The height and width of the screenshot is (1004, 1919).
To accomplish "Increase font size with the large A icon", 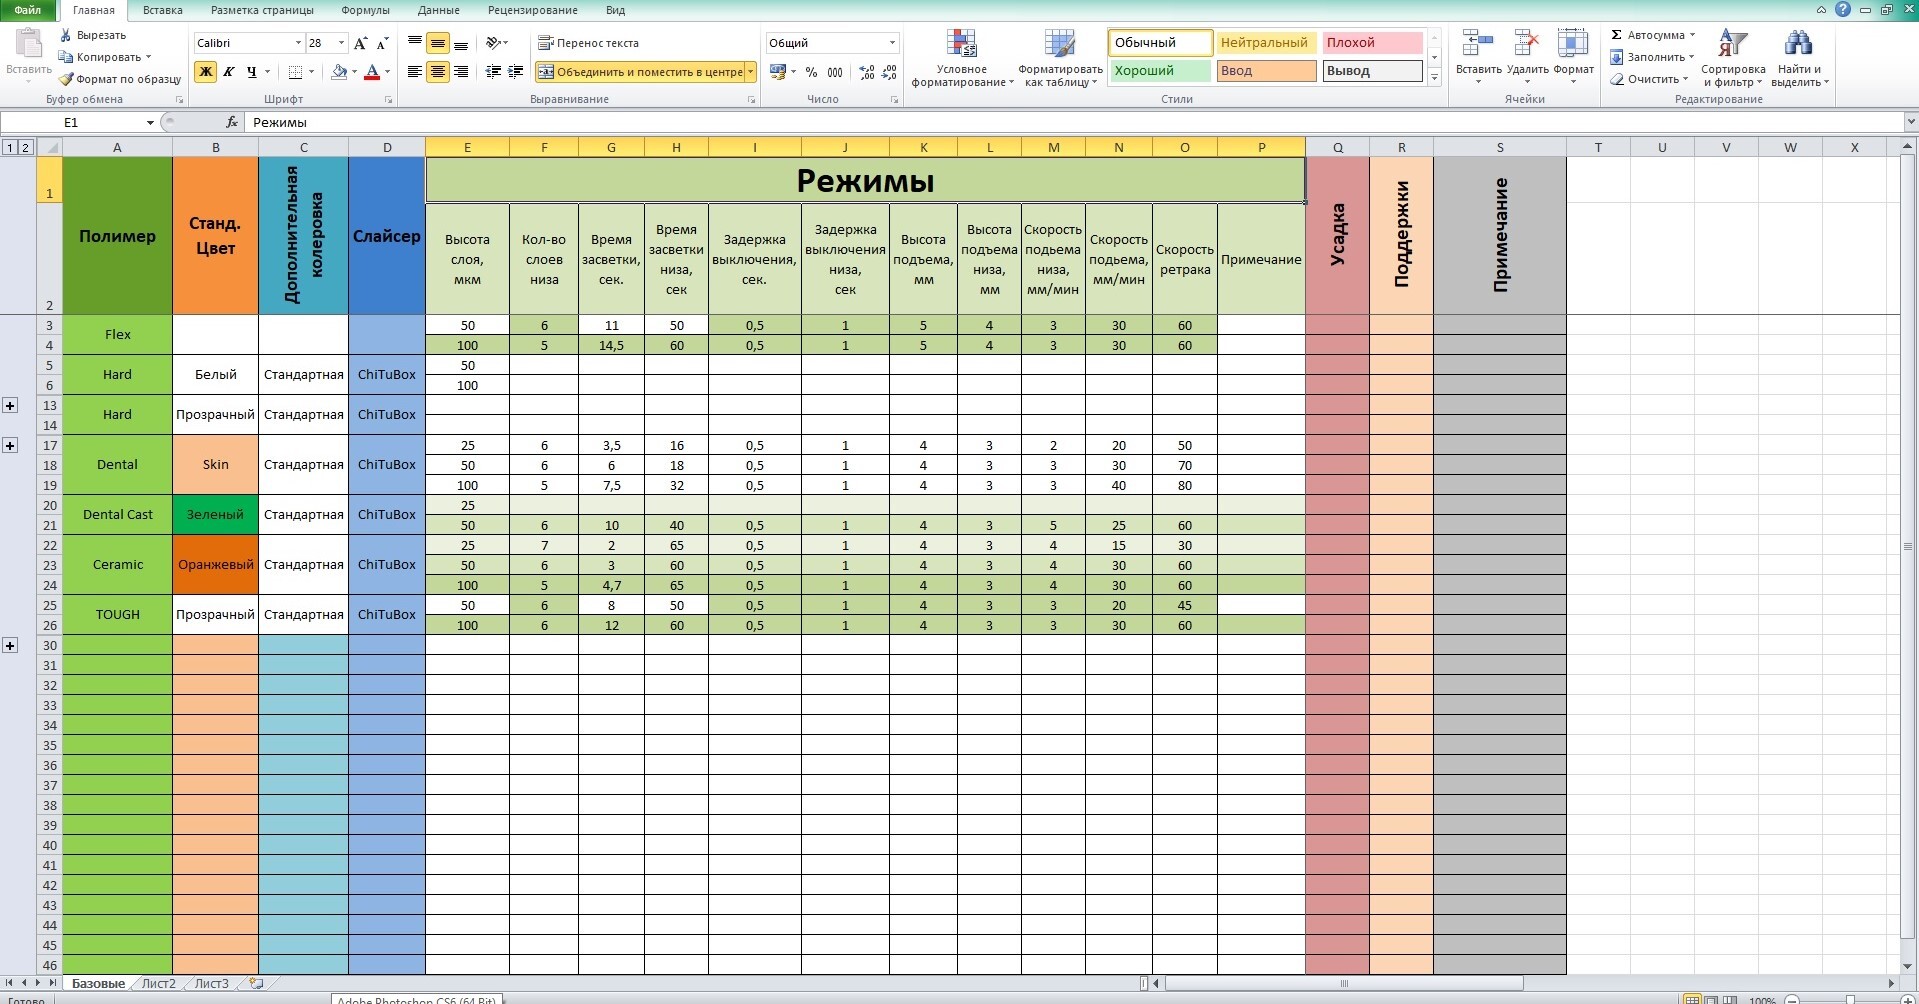I will (x=361, y=43).
